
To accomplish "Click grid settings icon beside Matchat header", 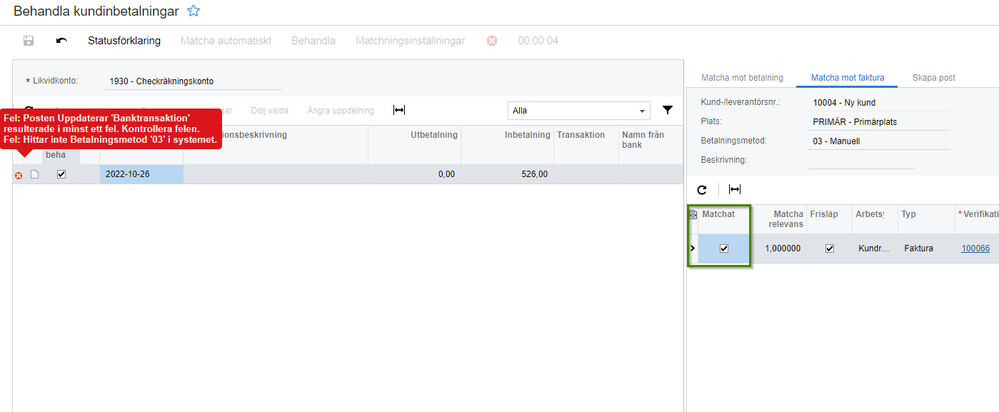I will (x=693, y=215).
